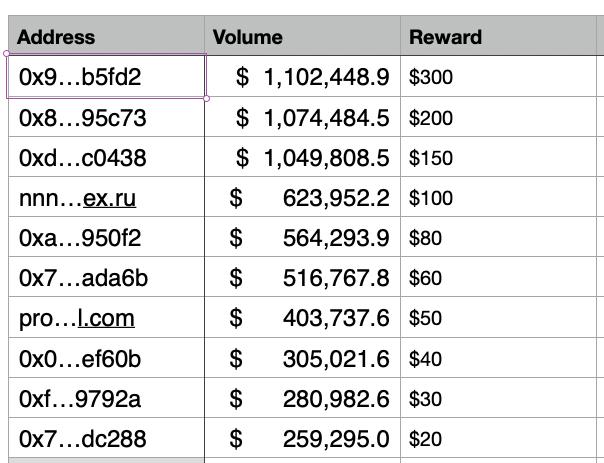
Task: Select the $30 reward cell
Action: pyautogui.click(x=498, y=398)
